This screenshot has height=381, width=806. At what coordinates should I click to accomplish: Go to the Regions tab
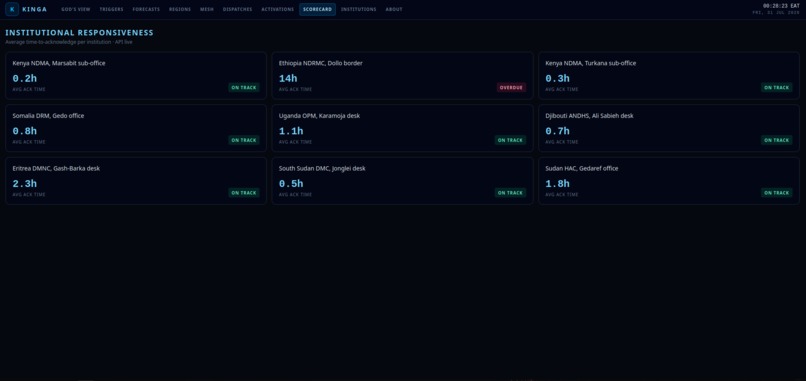[x=180, y=9]
